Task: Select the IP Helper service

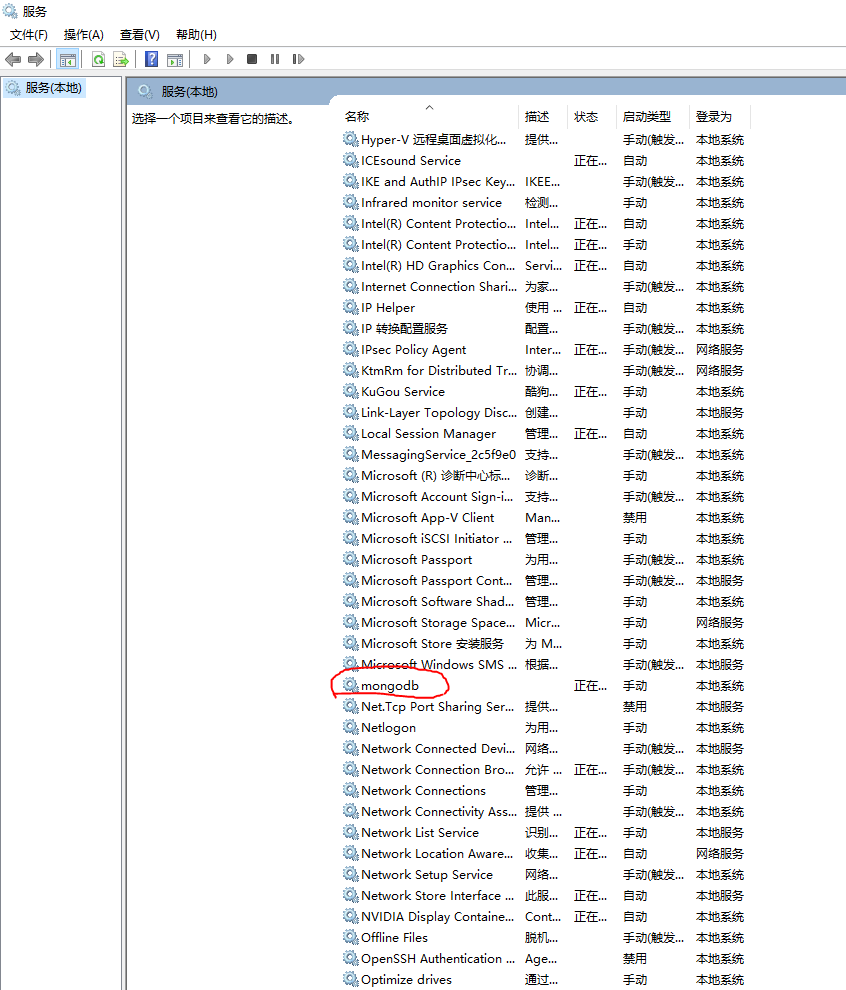Action: (543, 307)
